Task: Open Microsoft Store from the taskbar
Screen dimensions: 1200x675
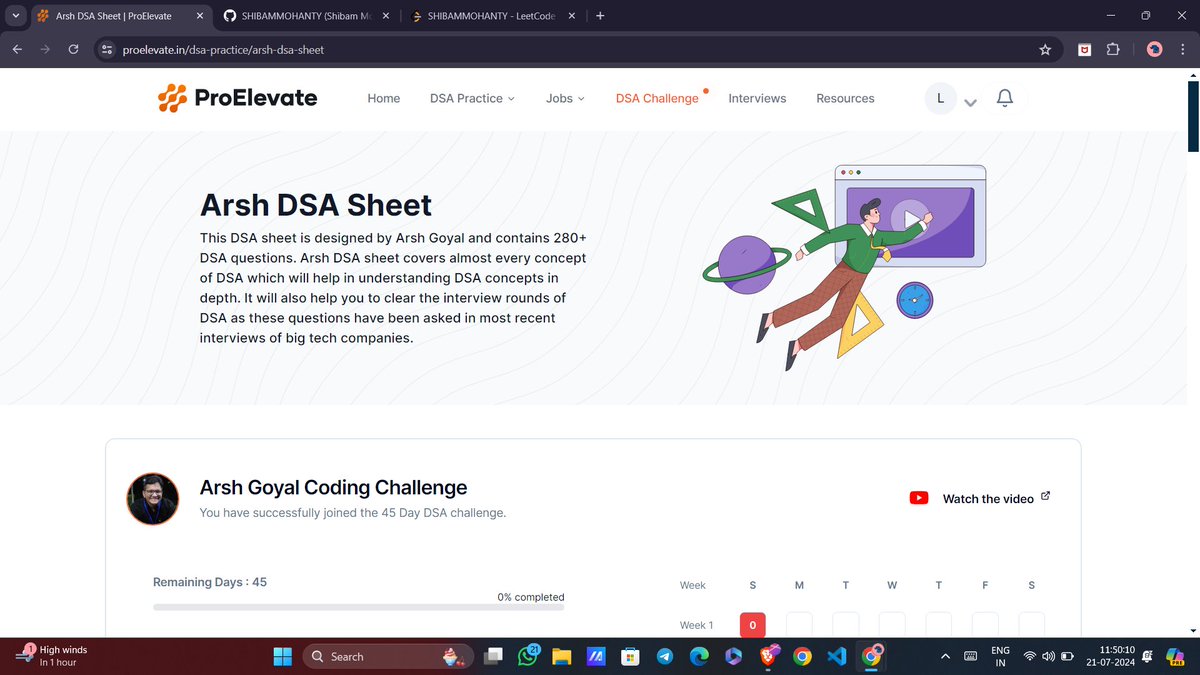Action: click(x=630, y=656)
